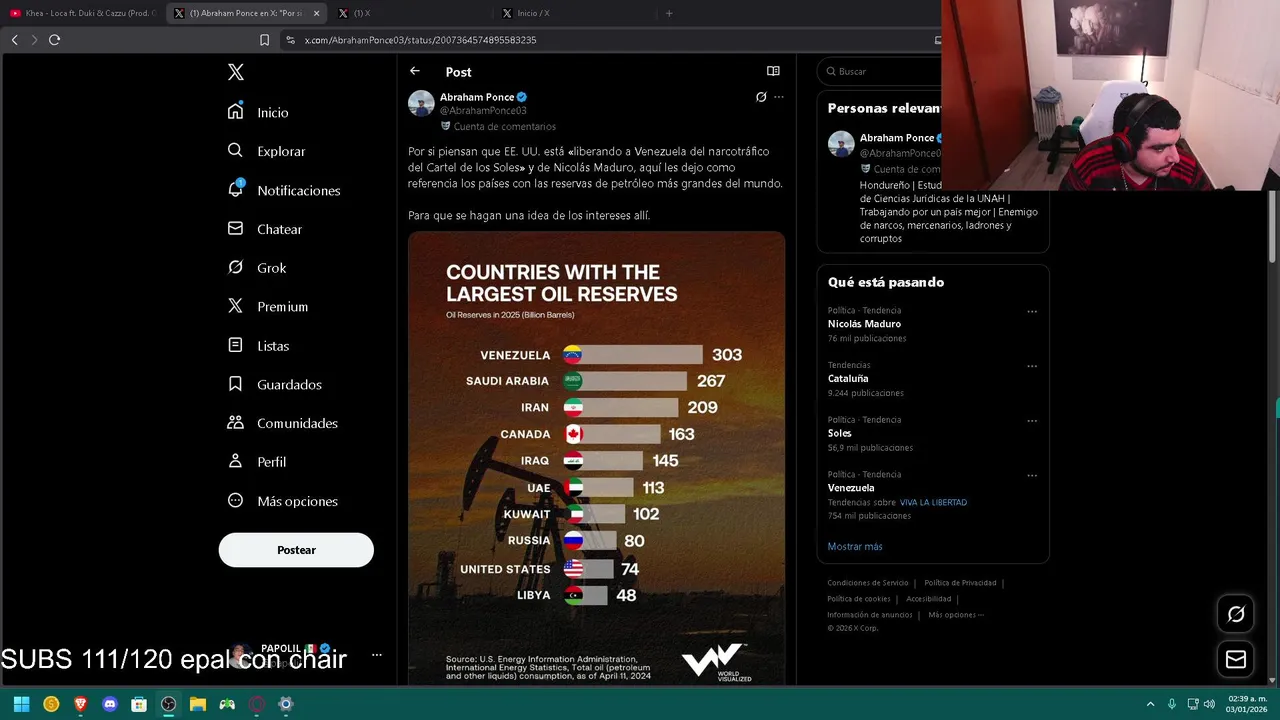Open Perfil page
Viewport: 1280px width, 720px height.
coord(257,462)
